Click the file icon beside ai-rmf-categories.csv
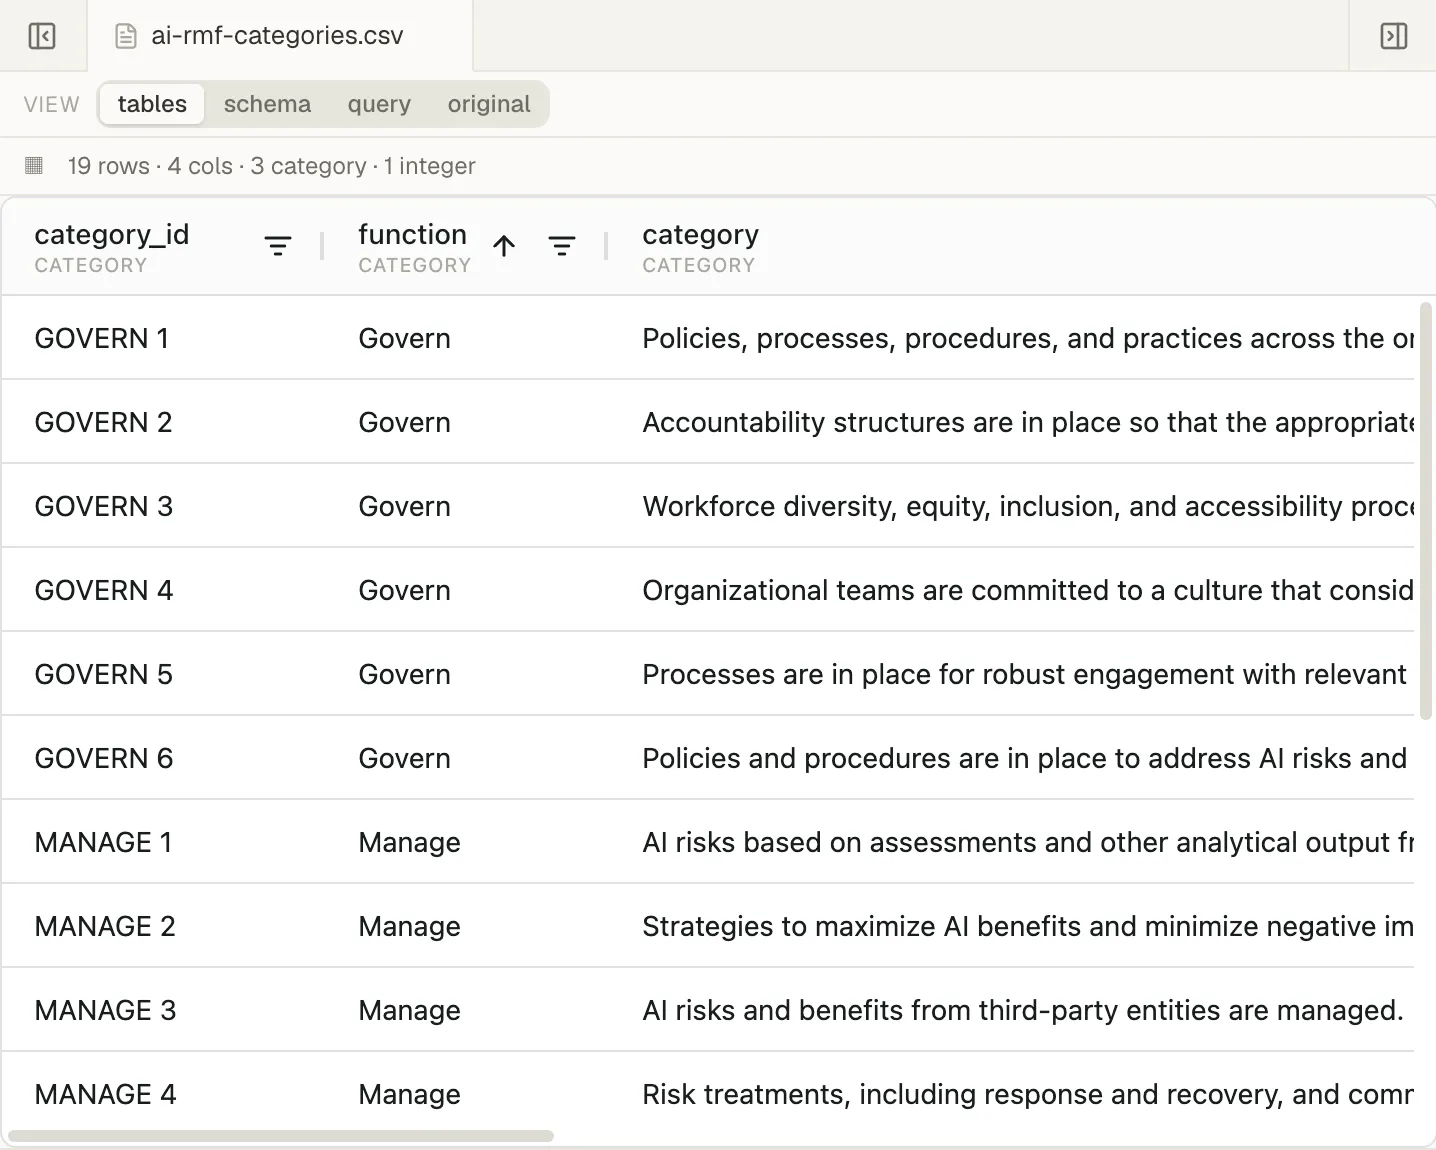1436x1150 pixels. tap(126, 36)
